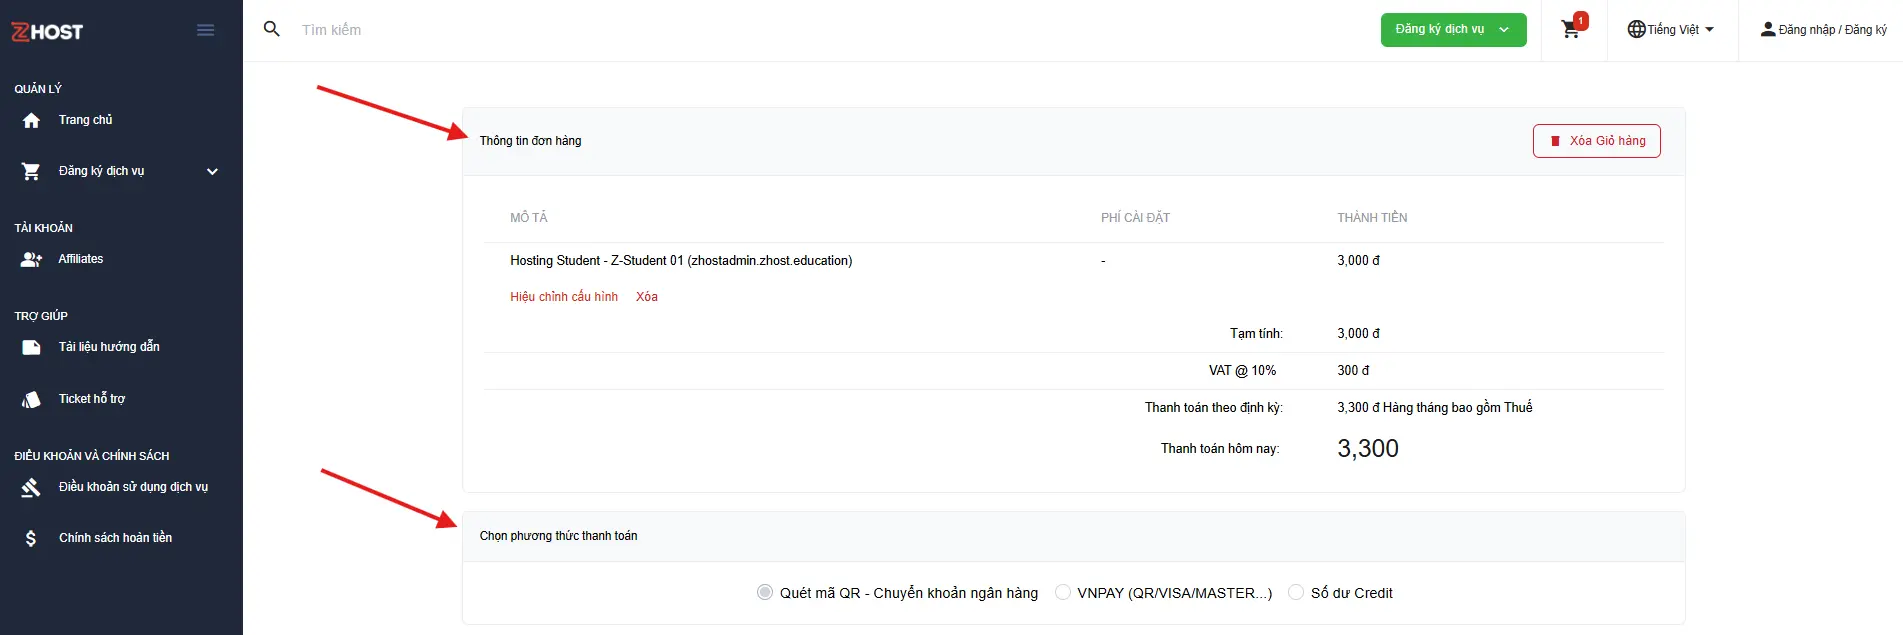Click the Ticket hỗ trợ icon

[x=31, y=399]
